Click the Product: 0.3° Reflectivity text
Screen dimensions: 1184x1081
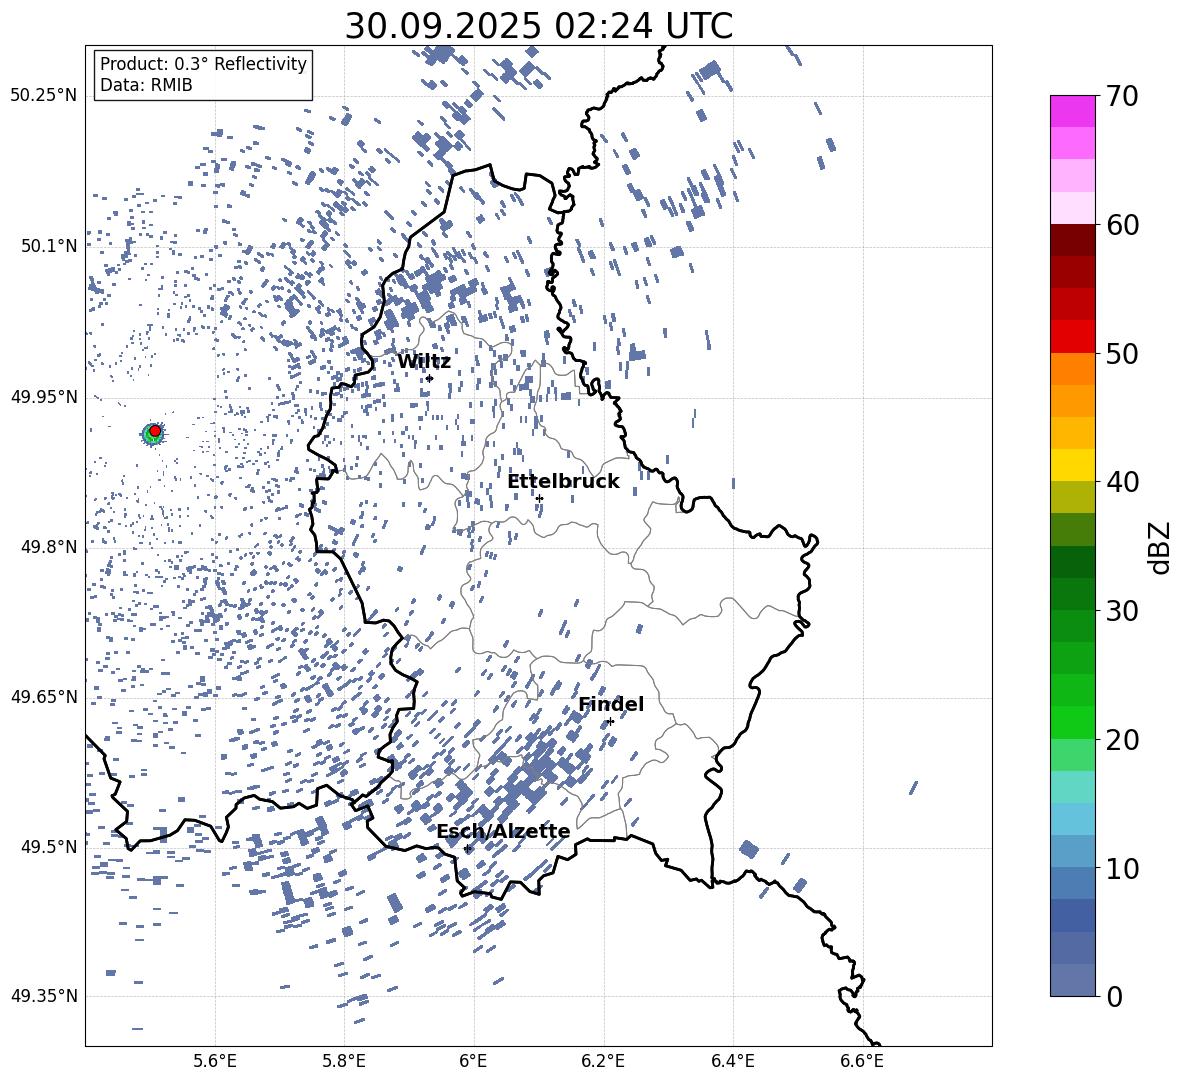[x=203, y=64]
